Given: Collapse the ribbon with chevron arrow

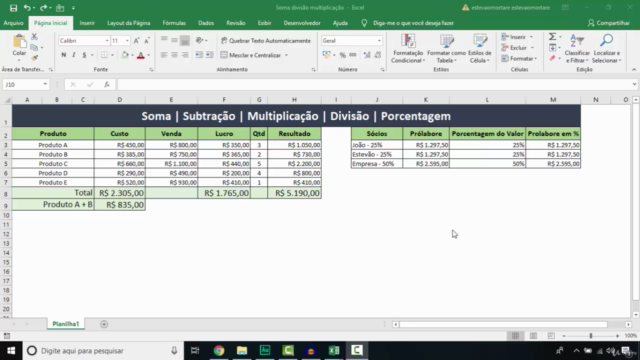Looking at the screenshot, I should pyautogui.click(x=634, y=70).
